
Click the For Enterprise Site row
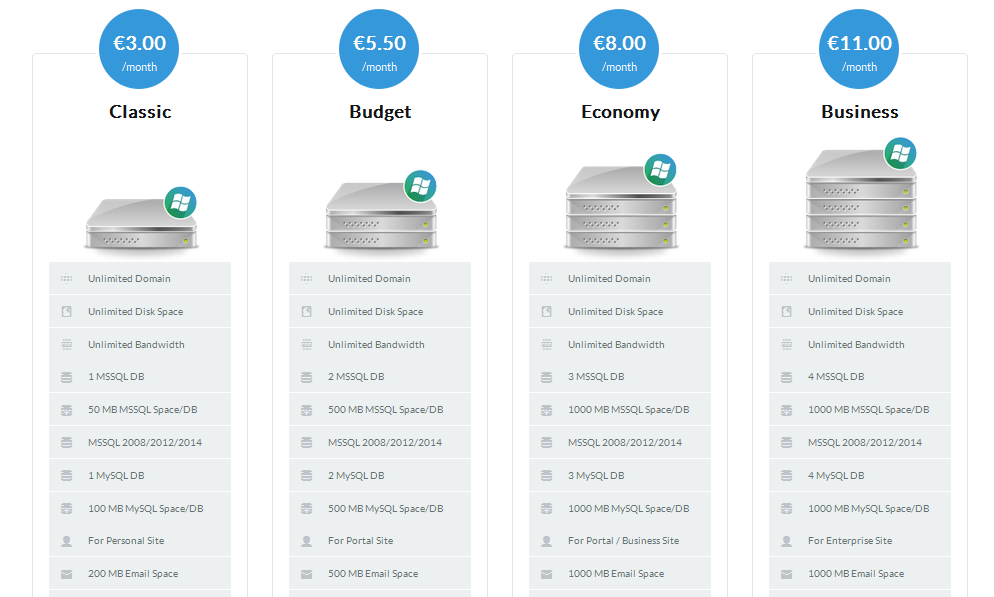pyautogui.click(x=860, y=541)
